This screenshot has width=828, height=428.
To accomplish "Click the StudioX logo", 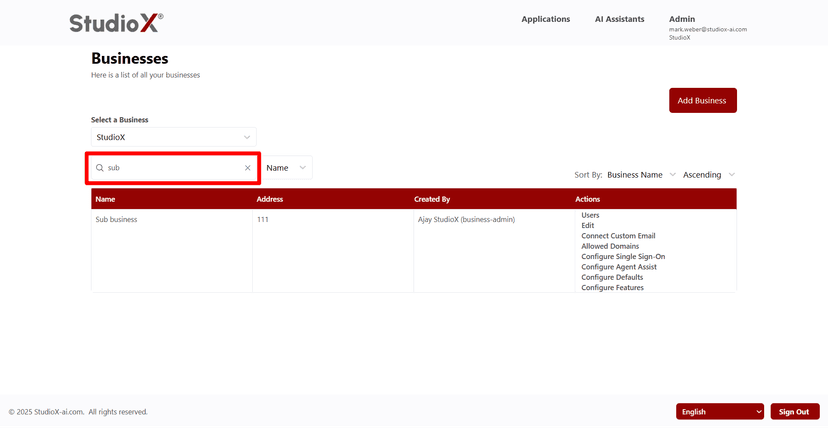I will tap(116, 22).
